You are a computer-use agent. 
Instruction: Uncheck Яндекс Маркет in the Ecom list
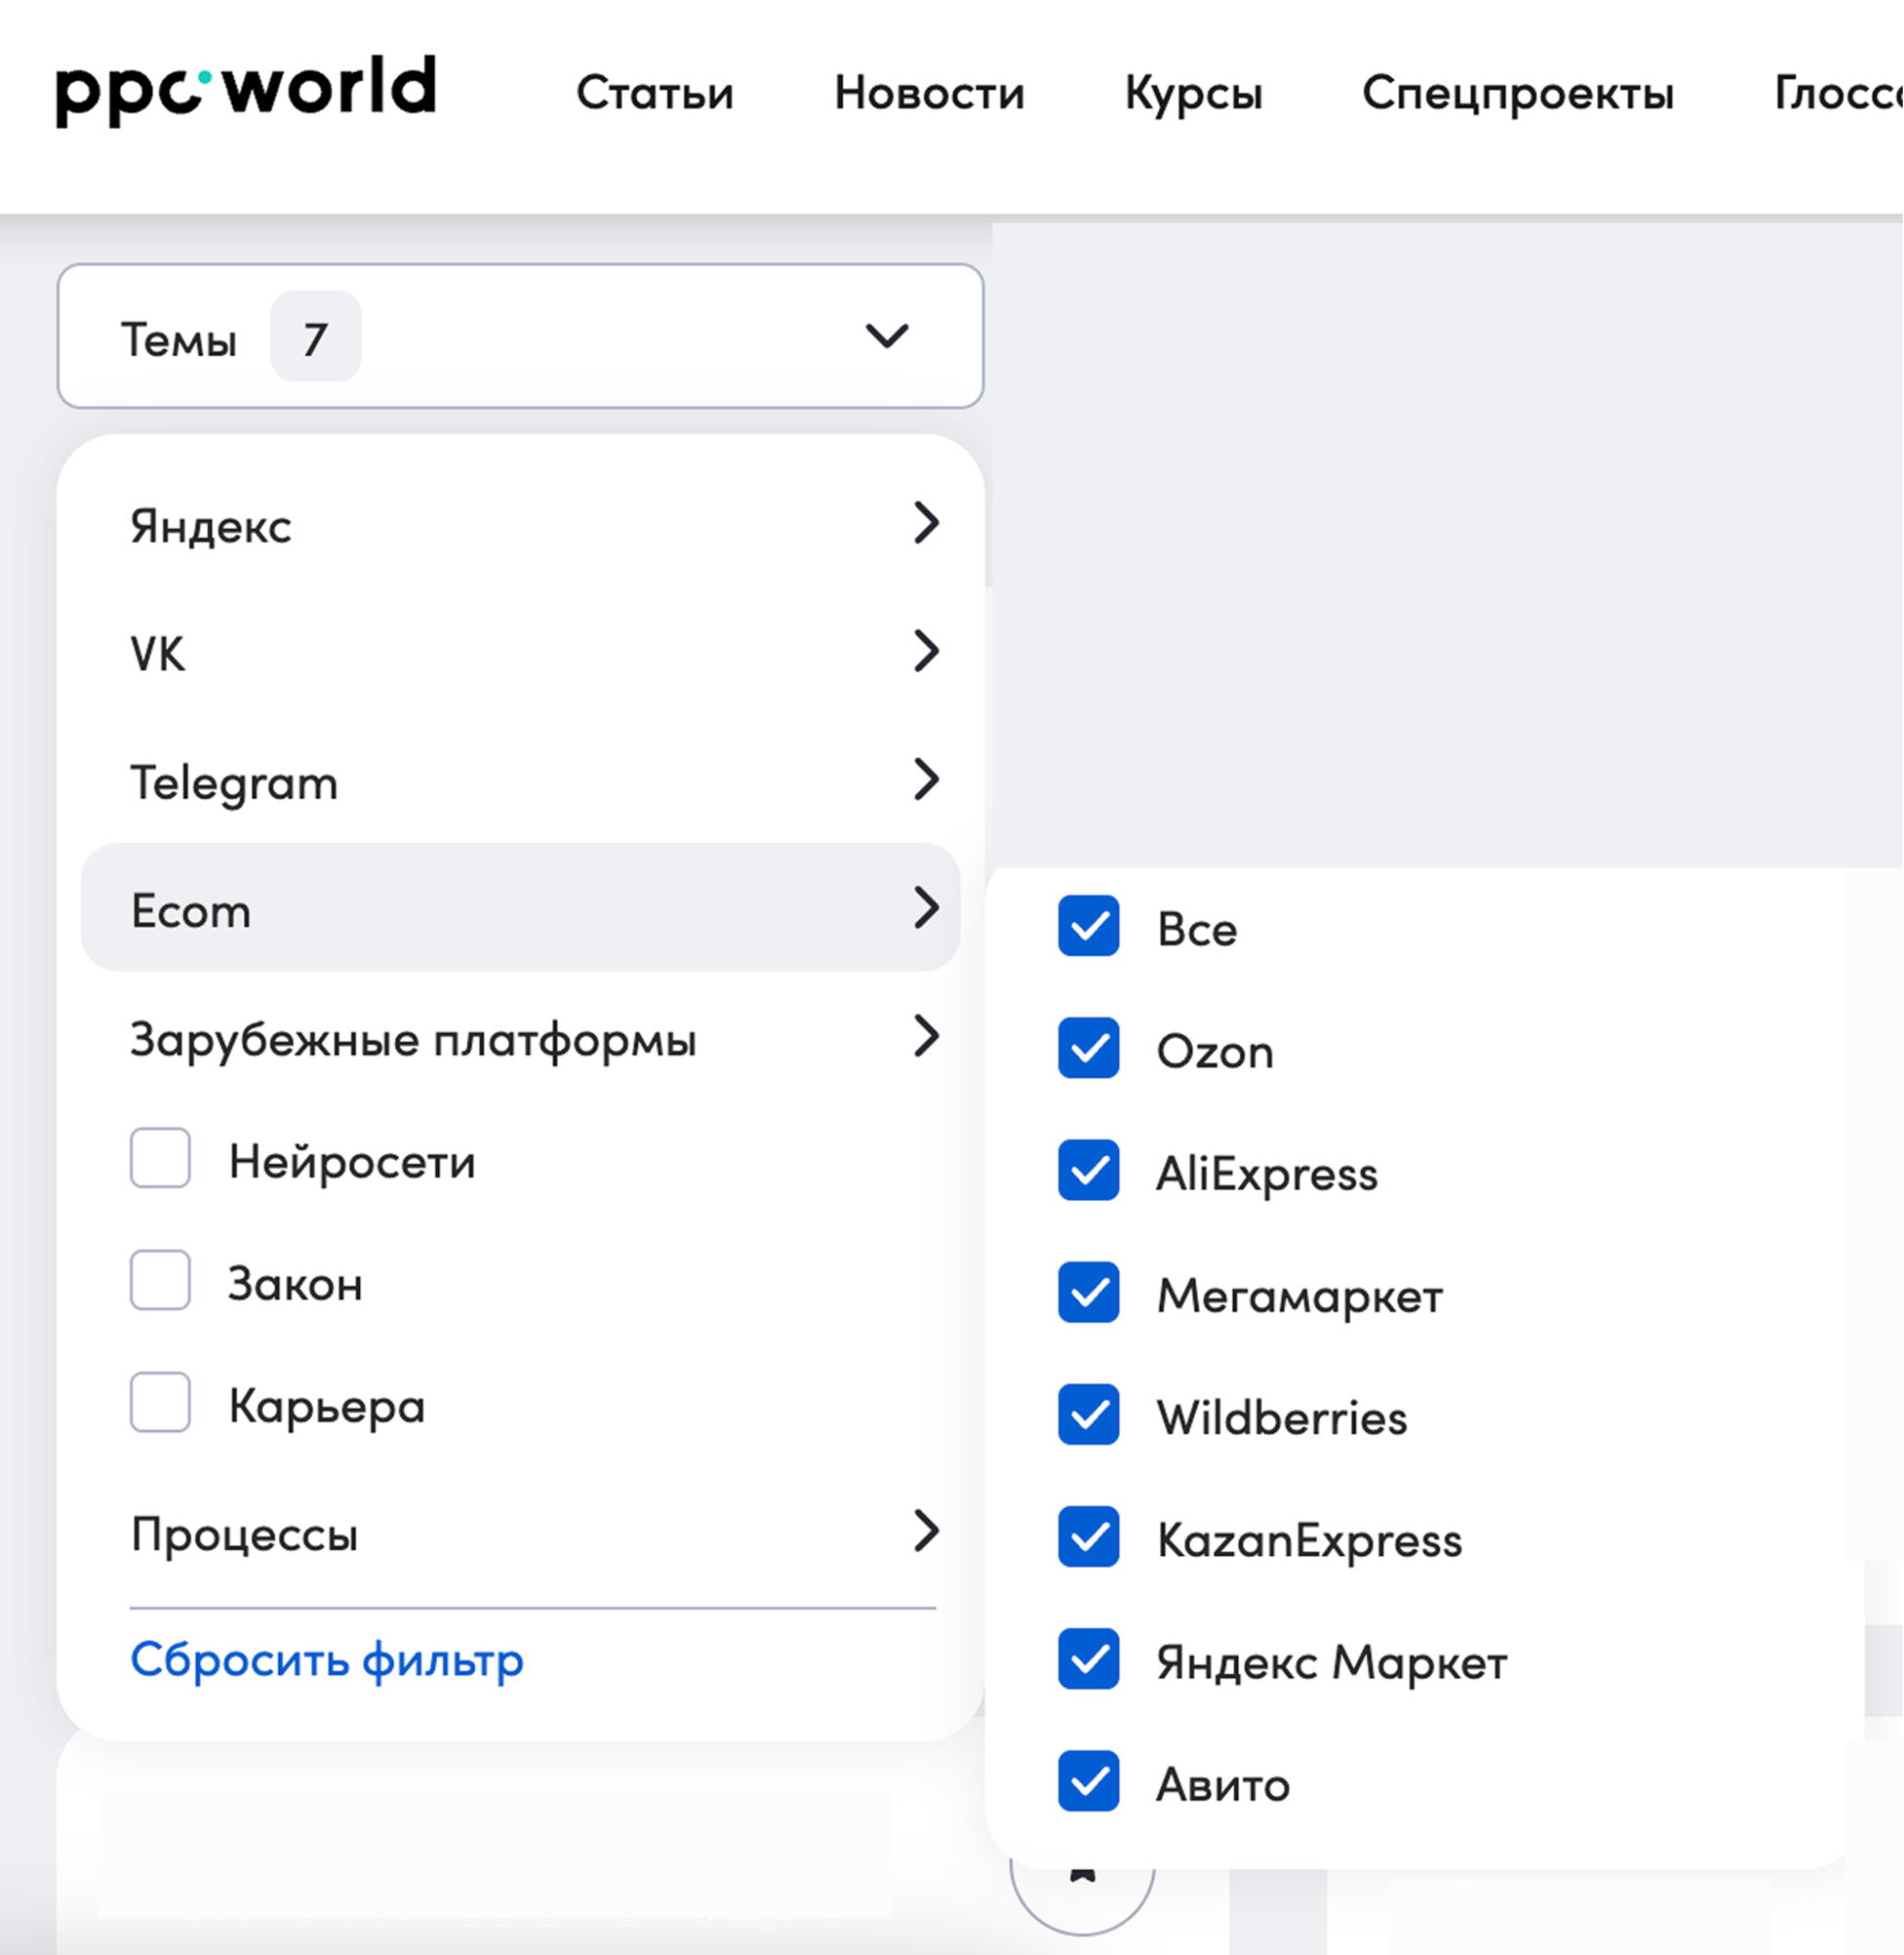pos(1088,1662)
